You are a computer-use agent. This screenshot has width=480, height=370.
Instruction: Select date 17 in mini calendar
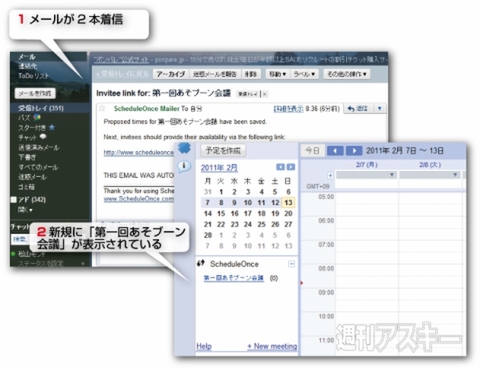tap(248, 213)
